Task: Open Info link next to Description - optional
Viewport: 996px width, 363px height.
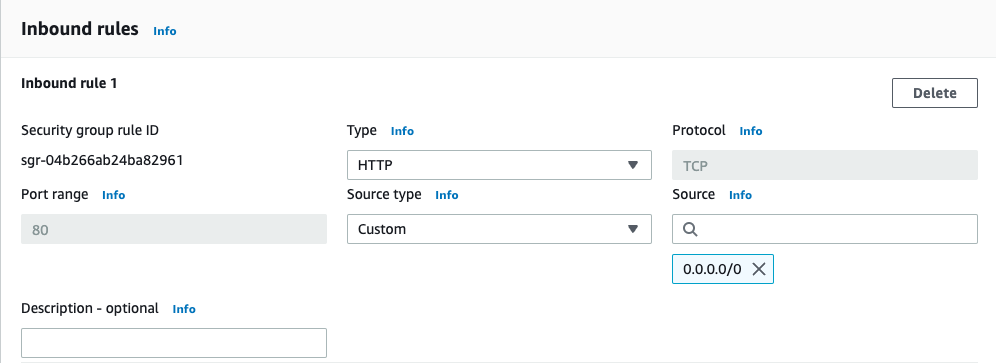Action: [x=184, y=309]
